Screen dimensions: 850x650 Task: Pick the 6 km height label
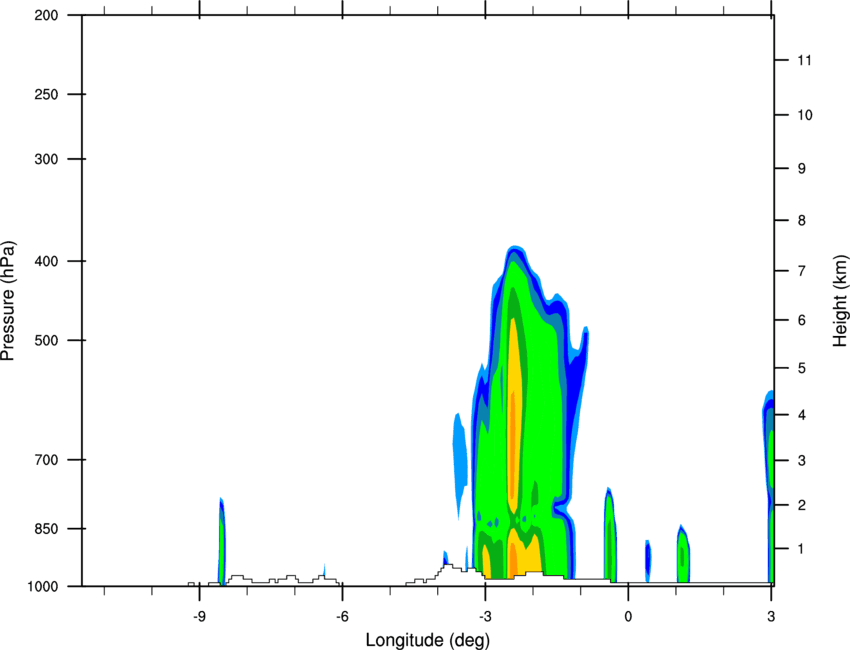point(802,320)
